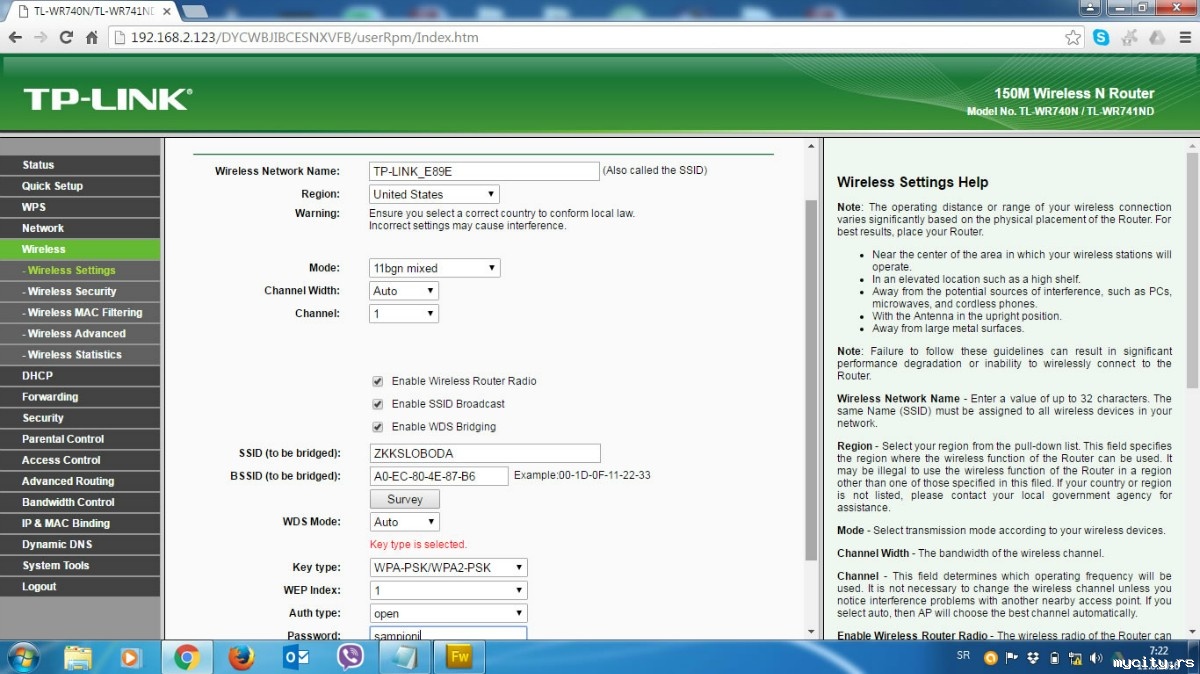Open the Channel dropdown
Viewport: 1200px width, 674px height.
(404, 314)
